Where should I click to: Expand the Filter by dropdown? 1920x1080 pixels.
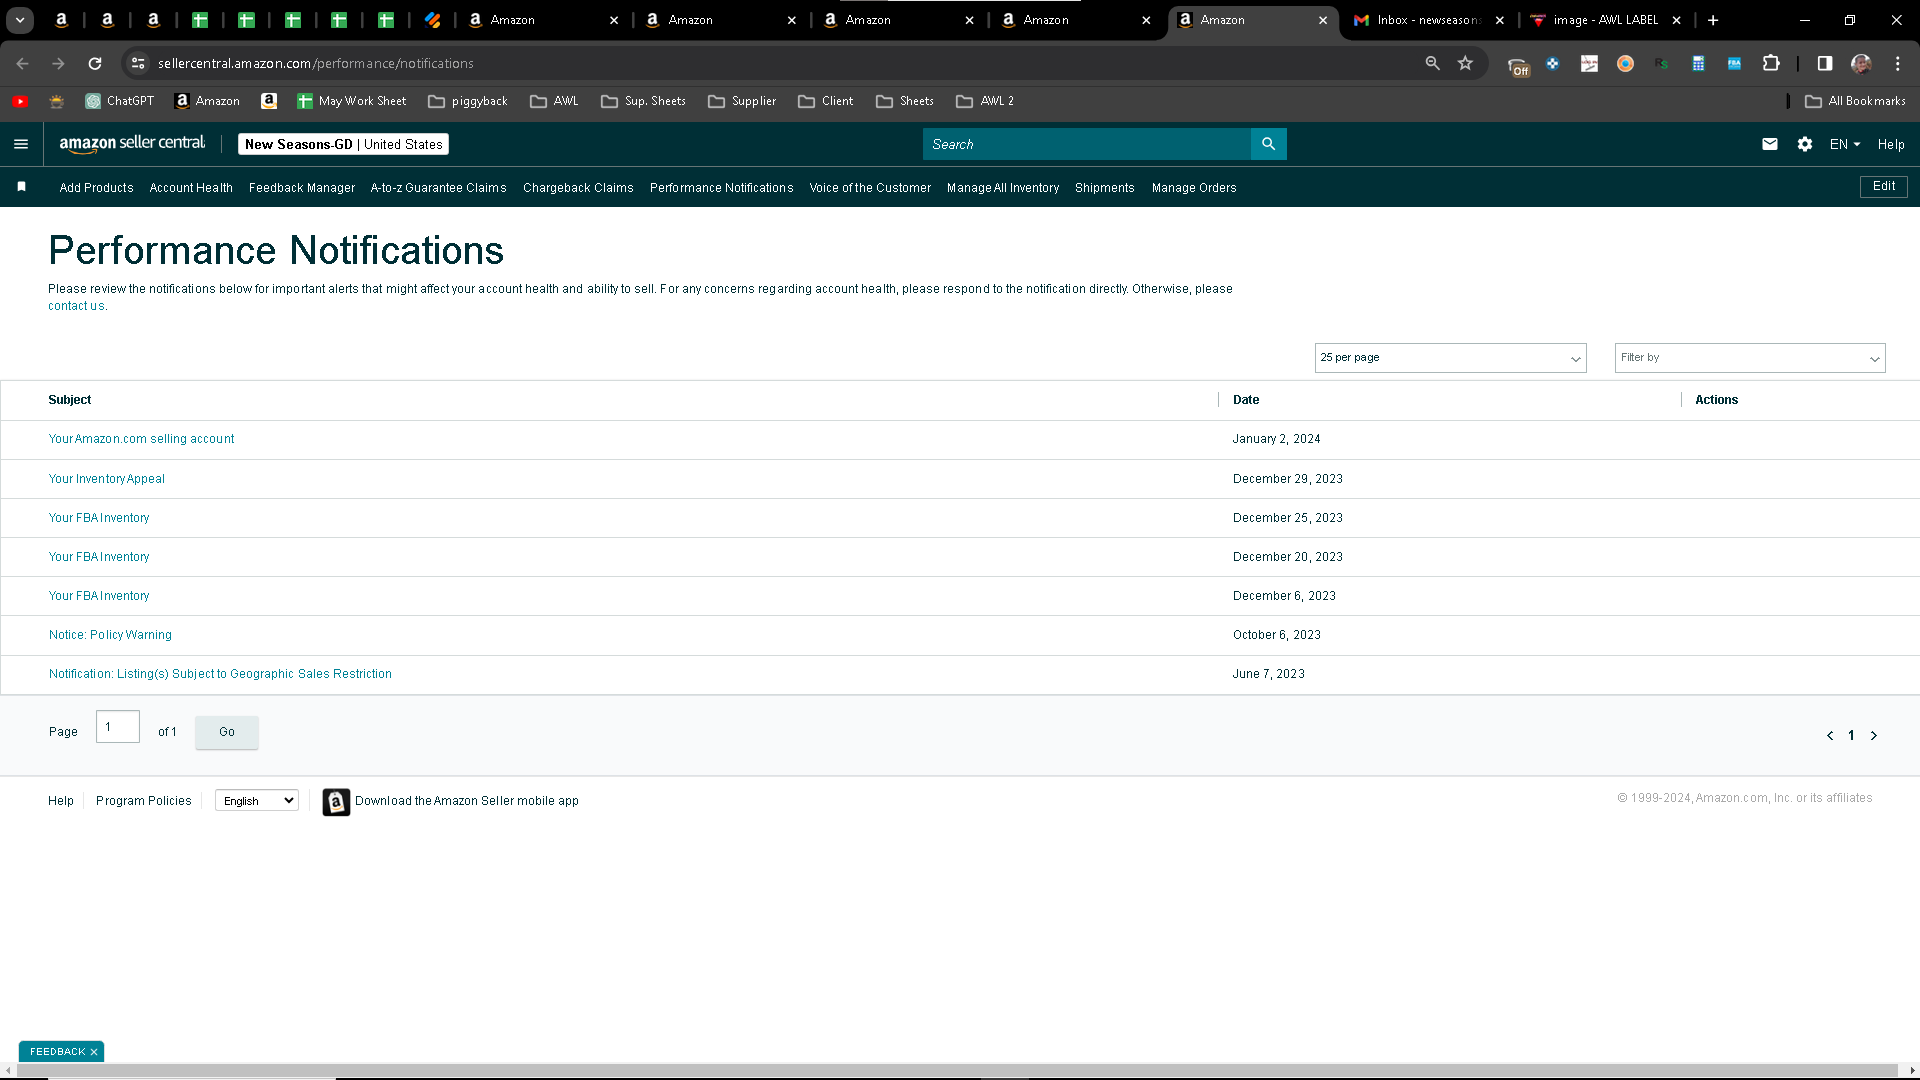coord(1750,358)
